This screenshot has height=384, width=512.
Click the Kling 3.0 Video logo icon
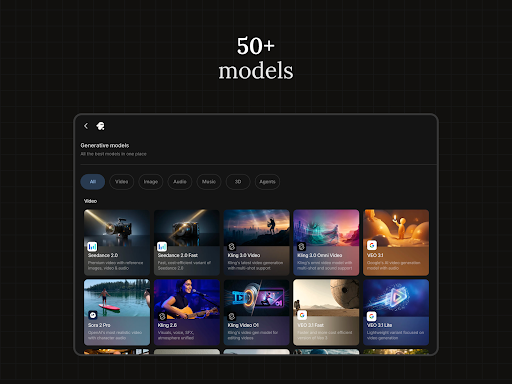(232, 246)
